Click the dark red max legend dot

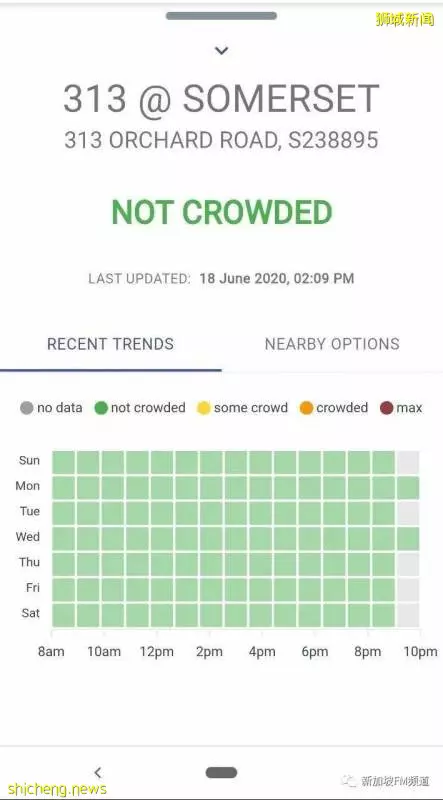pyautogui.click(x=387, y=408)
